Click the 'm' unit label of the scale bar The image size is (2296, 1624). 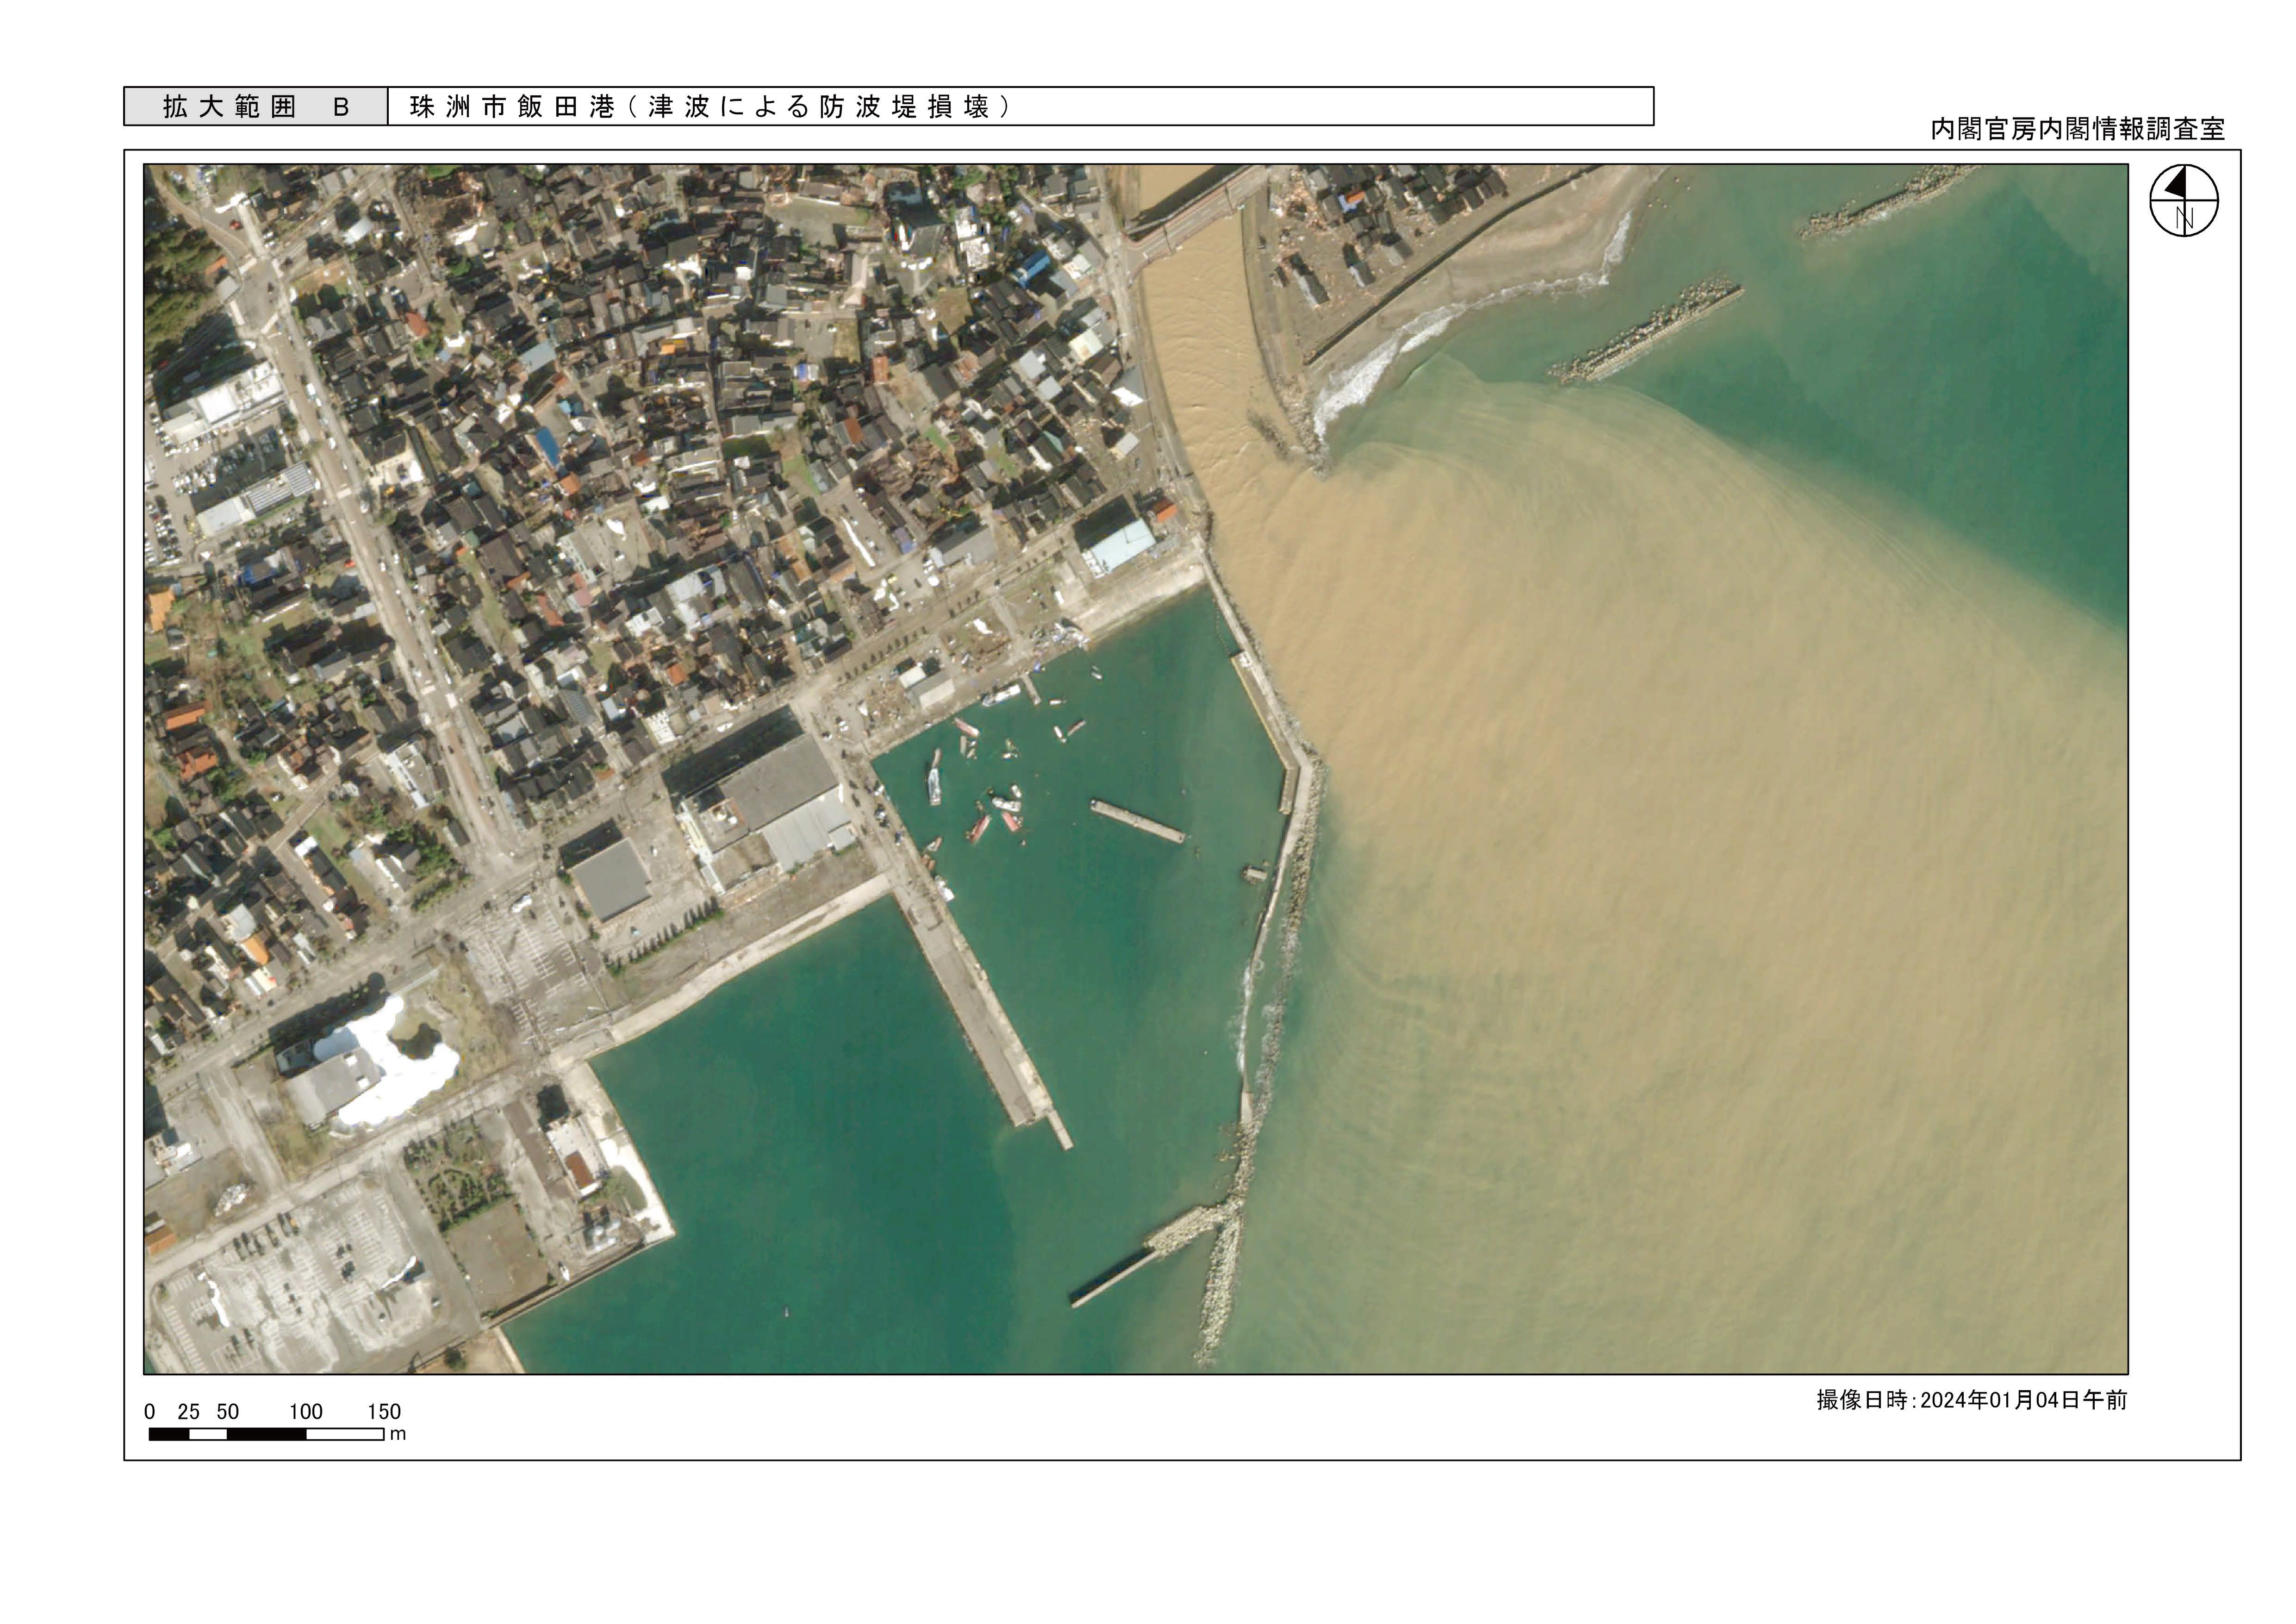398,1434
